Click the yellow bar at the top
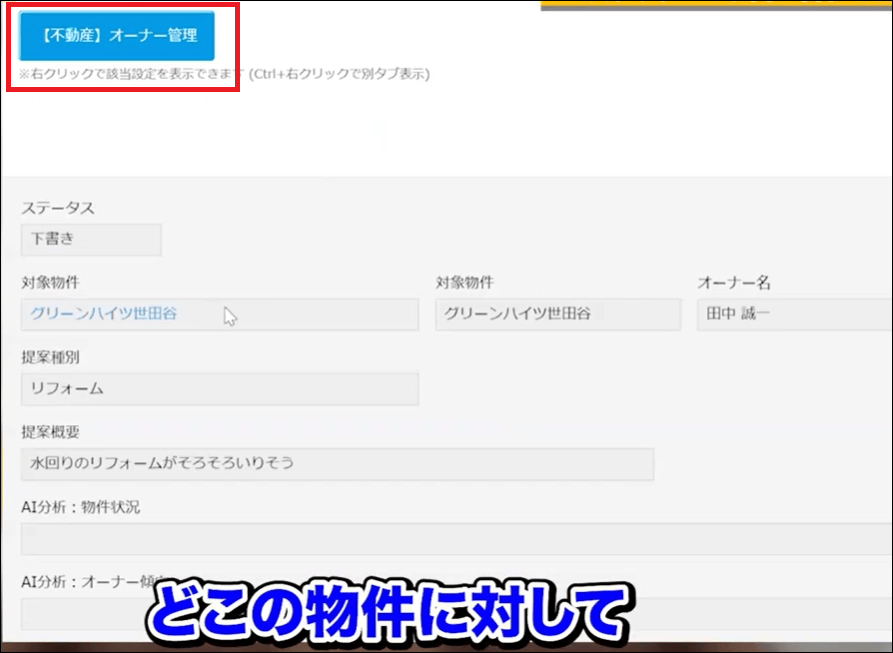Image resolution: width=893 pixels, height=653 pixels. click(x=715, y=4)
